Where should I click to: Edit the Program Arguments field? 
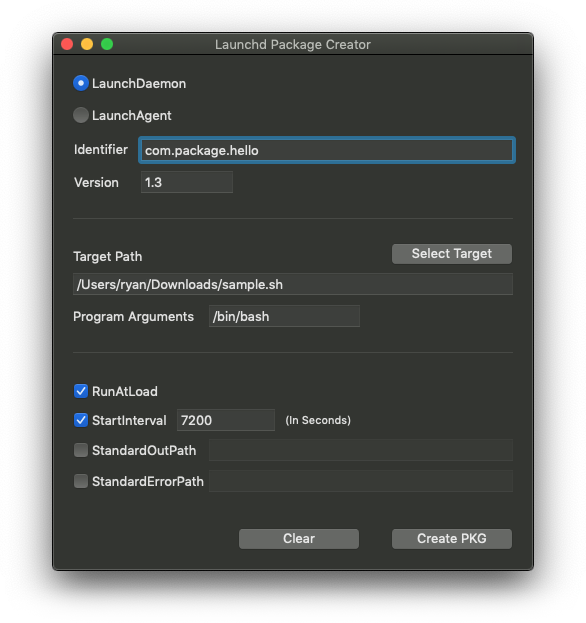[284, 316]
